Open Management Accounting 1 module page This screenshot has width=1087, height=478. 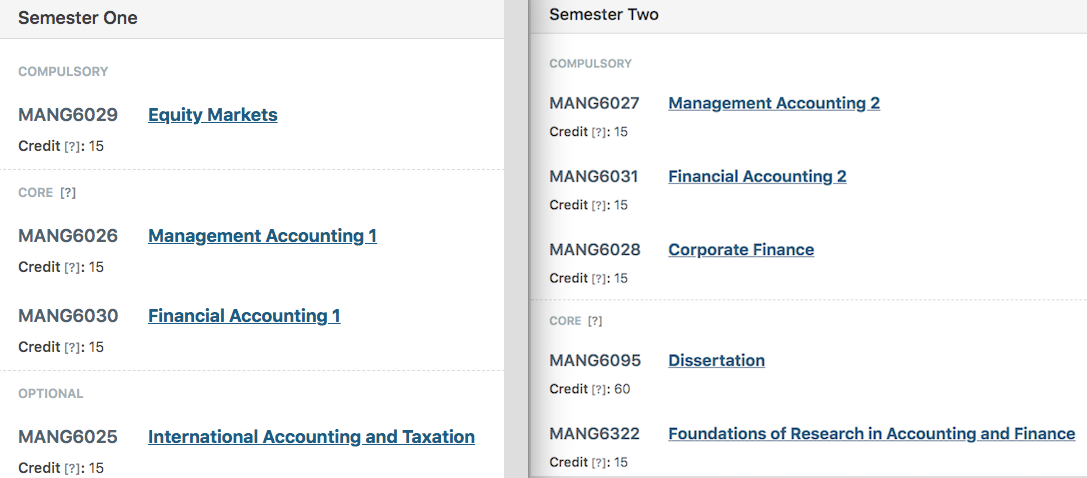coord(262,236)
